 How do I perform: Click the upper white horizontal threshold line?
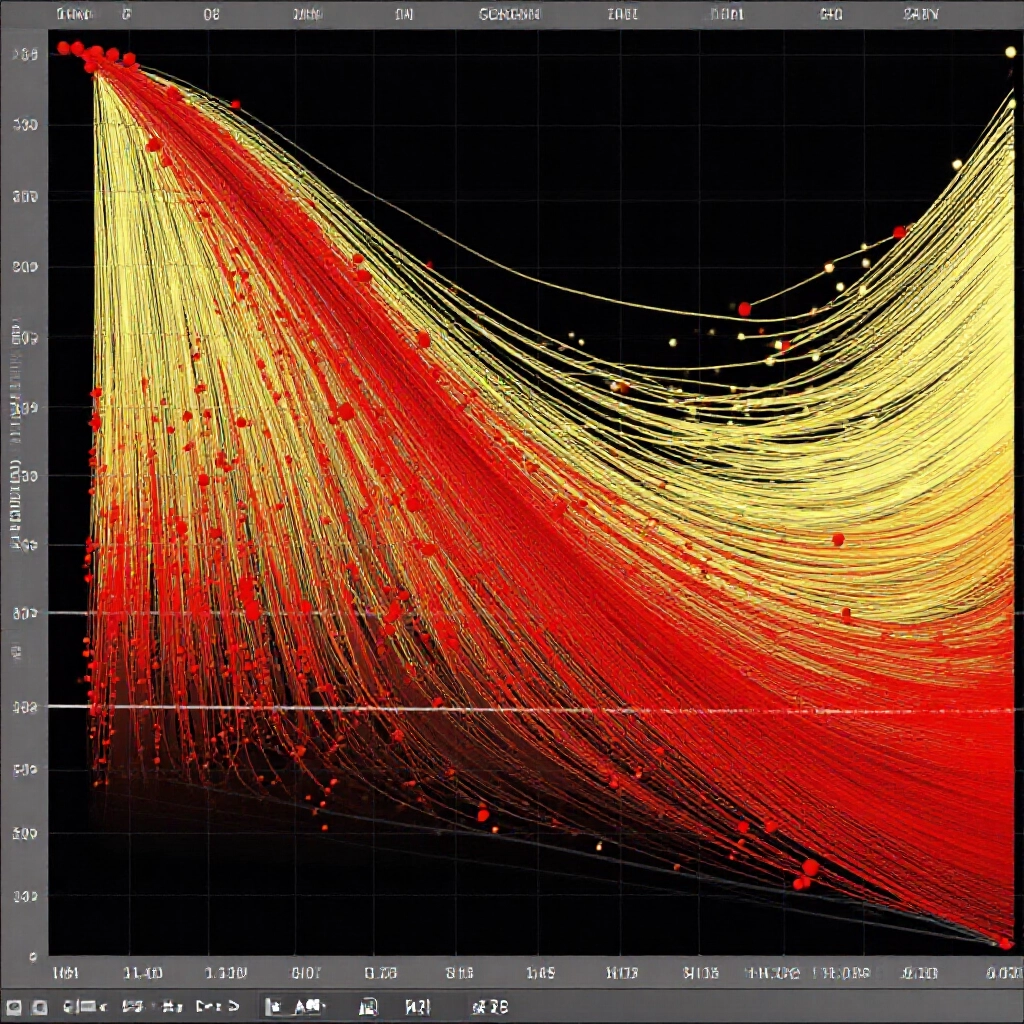[x=536, y=613]
